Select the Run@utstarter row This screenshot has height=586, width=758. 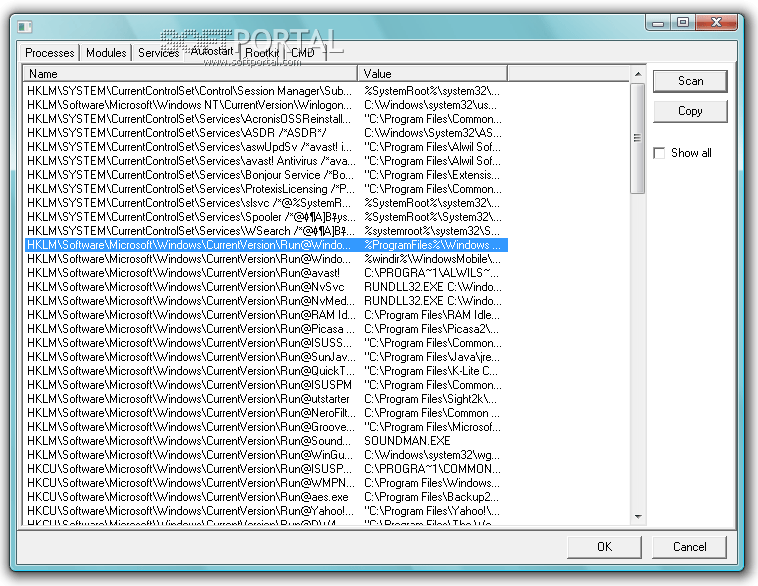click(x=266, y=399)
